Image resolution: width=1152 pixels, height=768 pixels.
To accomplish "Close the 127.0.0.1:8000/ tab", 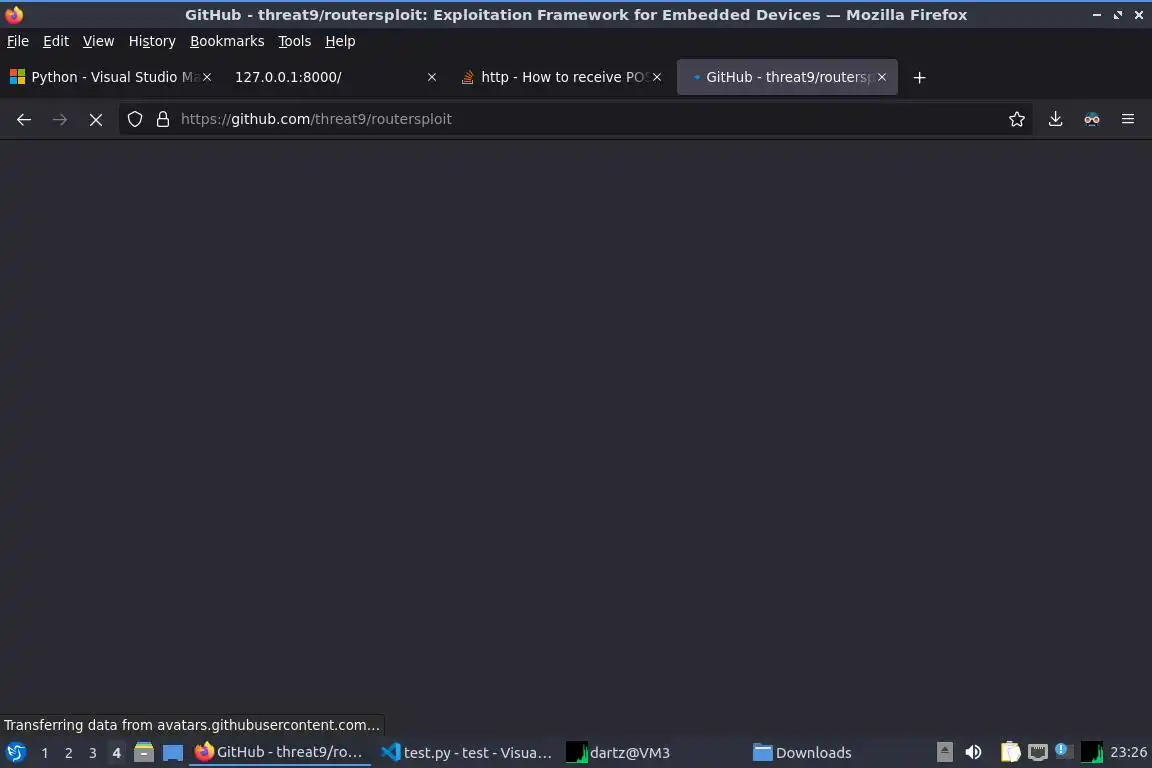I will click(432, 77).
